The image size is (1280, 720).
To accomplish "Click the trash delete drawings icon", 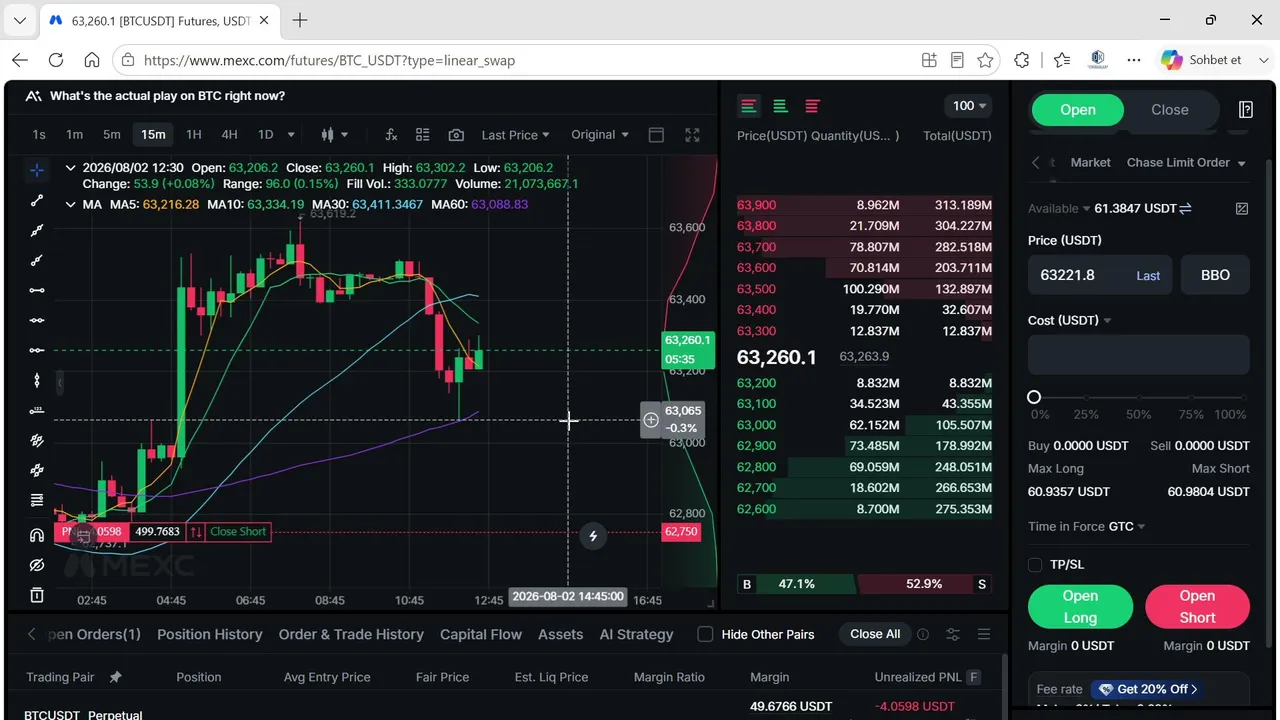I will pyautogui.click(x=37, y=595).
